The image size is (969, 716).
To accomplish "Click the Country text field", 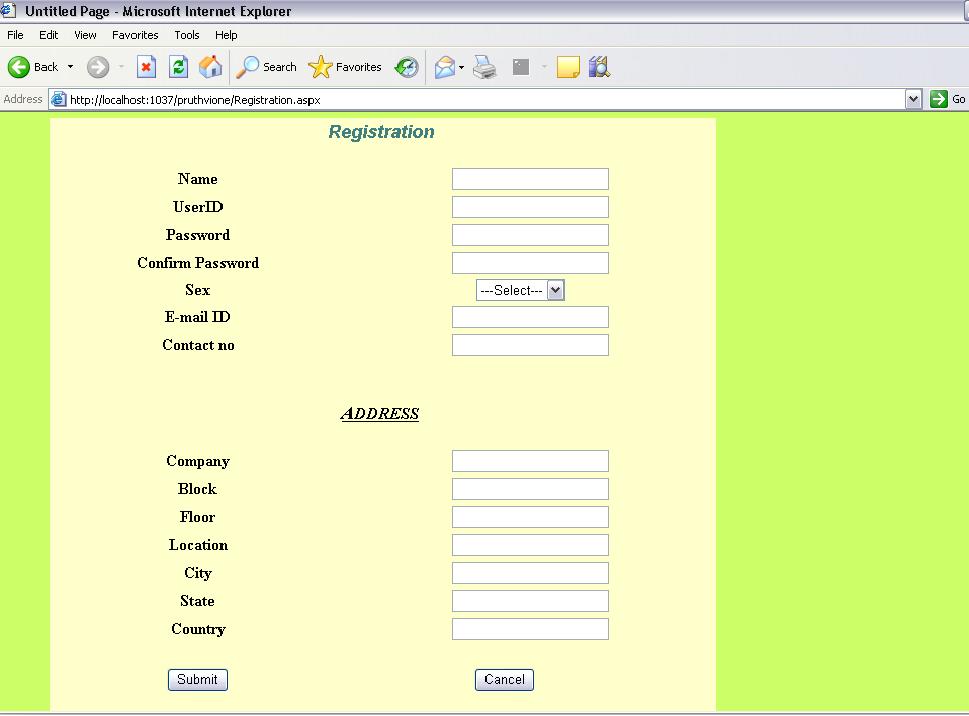I will click(x=530, y=629).
